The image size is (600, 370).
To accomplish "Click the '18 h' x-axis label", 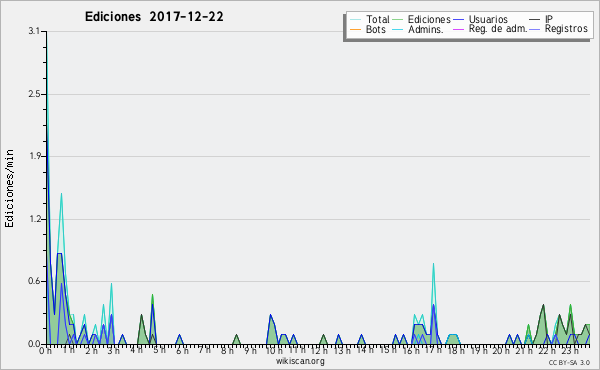I will tap(456, 351).
